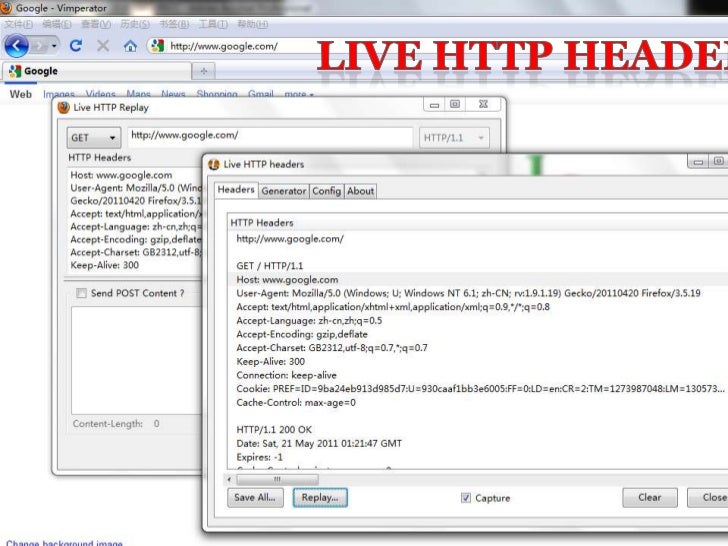Open the 工具(T) menu
The height and width of the screenshot is (546, 728).
214,24
